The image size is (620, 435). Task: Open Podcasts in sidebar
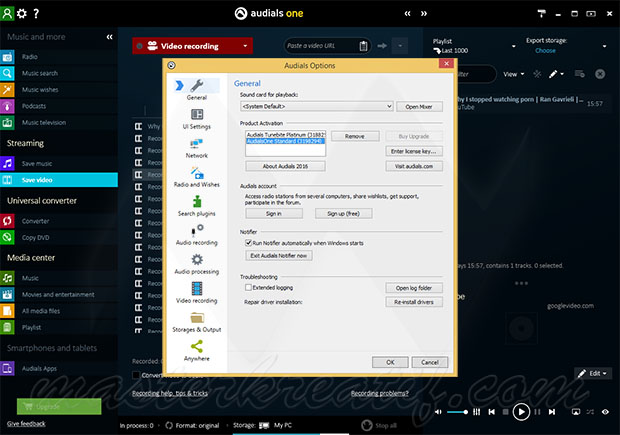[34, 106]
